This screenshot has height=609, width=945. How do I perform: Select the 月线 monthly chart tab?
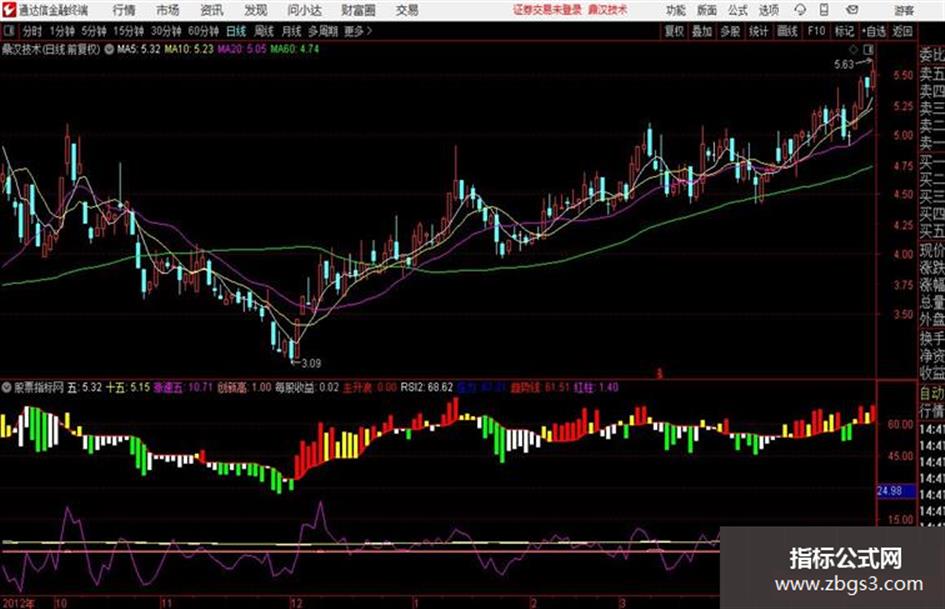[x=292, y=31]
